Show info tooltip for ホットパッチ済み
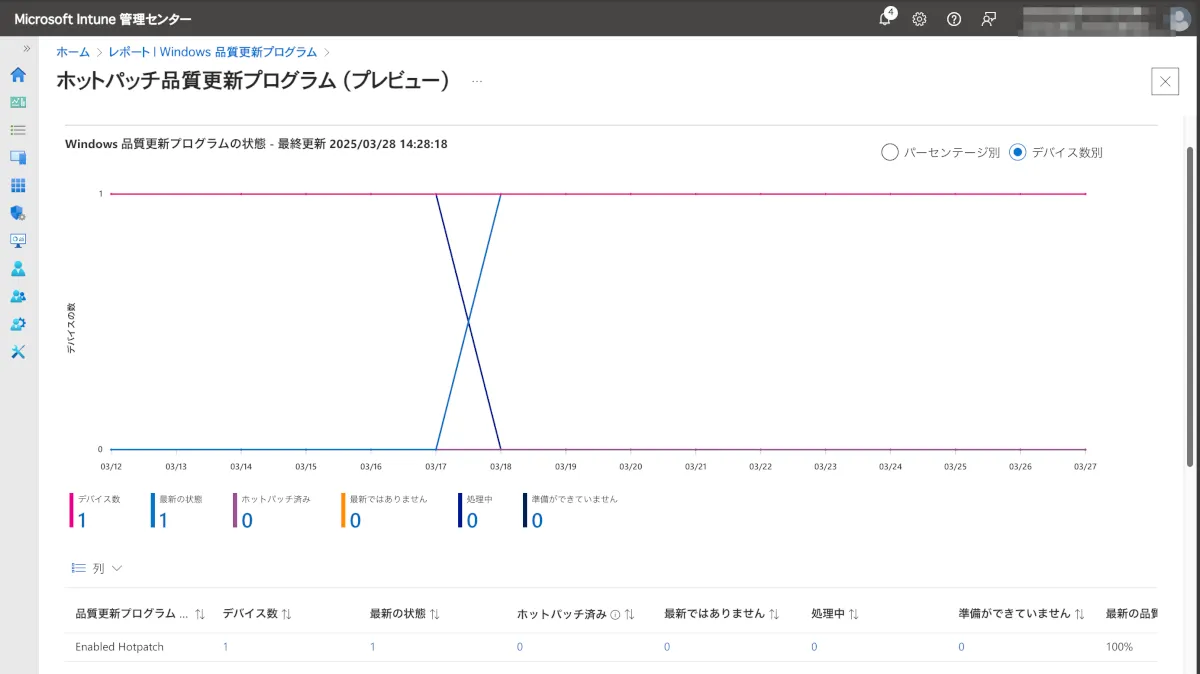 coord(615,614)
